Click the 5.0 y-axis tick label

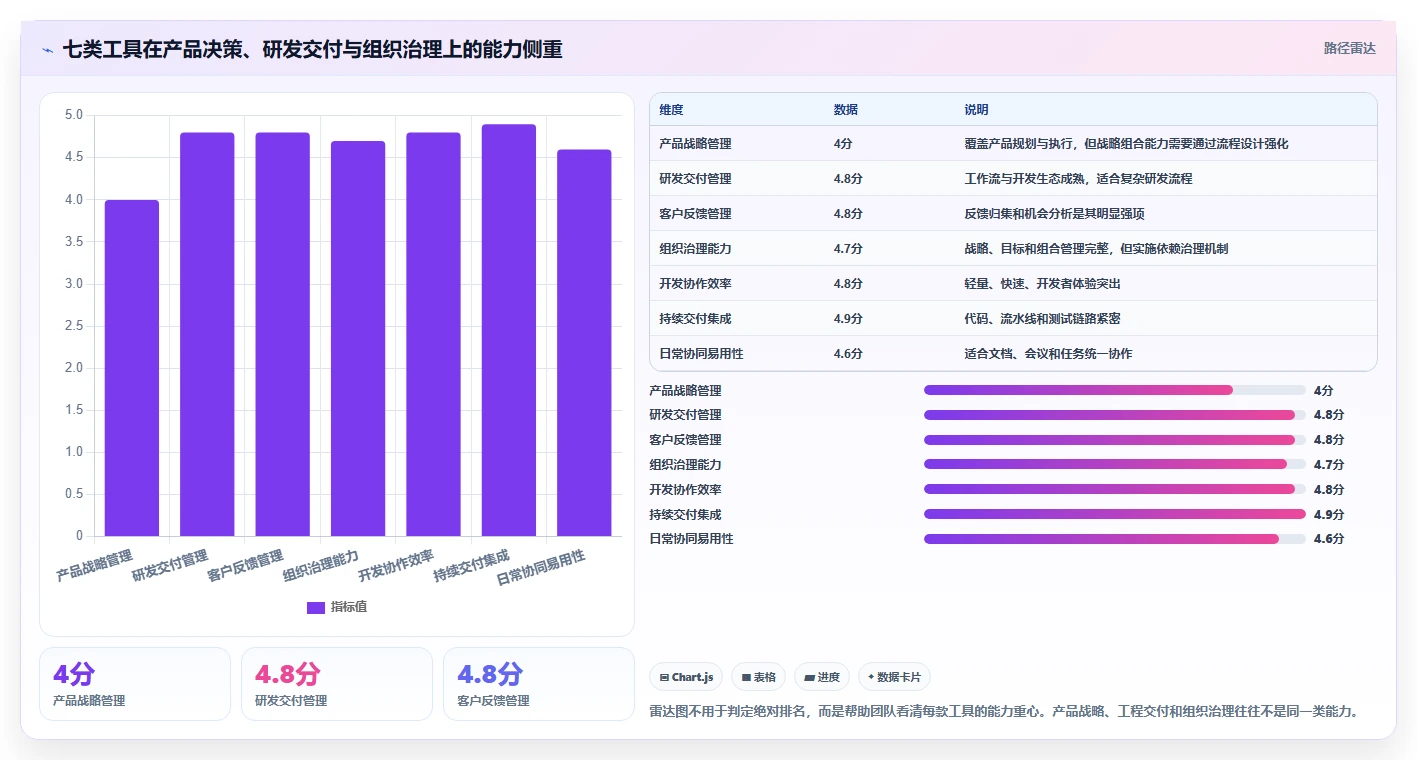(74, 115)
